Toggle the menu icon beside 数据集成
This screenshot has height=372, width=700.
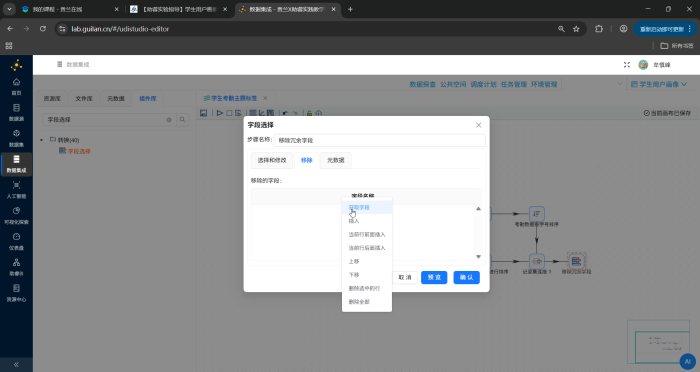click(59, 64)
